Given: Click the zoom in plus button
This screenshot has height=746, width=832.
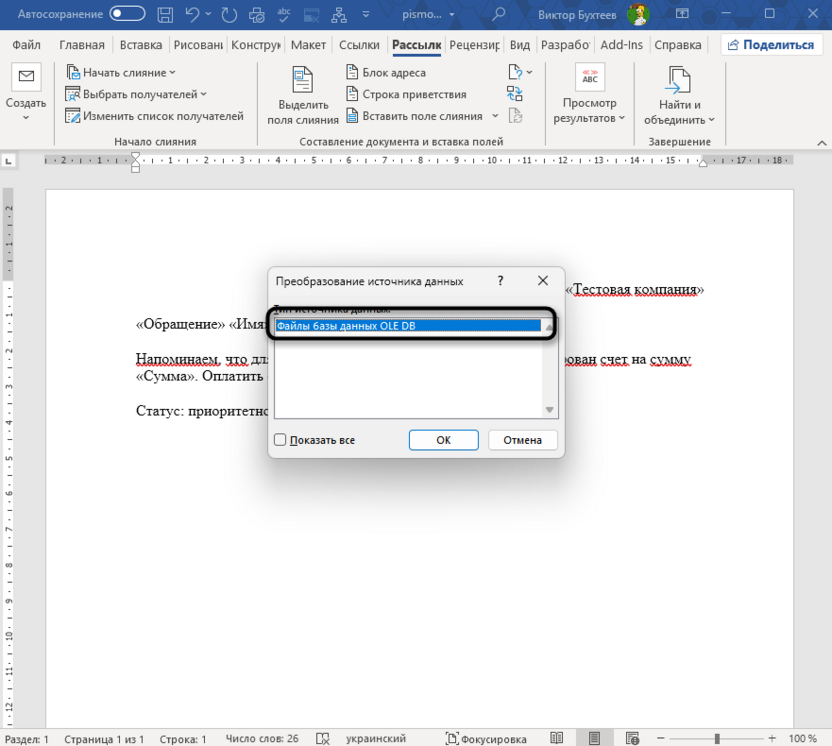Looking at the screenshot, I should point(772,738).
